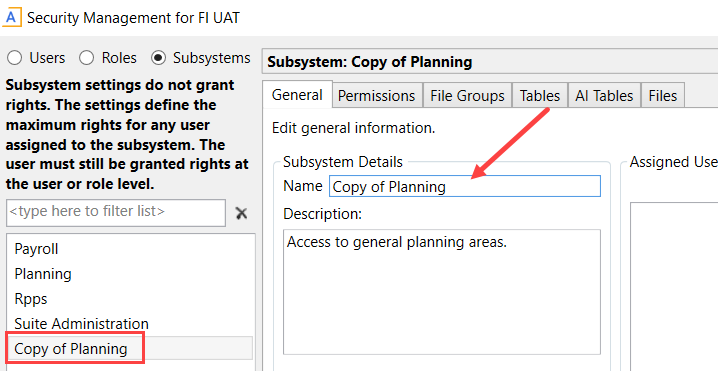Click the Assigned Users list box
This screenshot has height=371, width=718.
coord(674,286)
